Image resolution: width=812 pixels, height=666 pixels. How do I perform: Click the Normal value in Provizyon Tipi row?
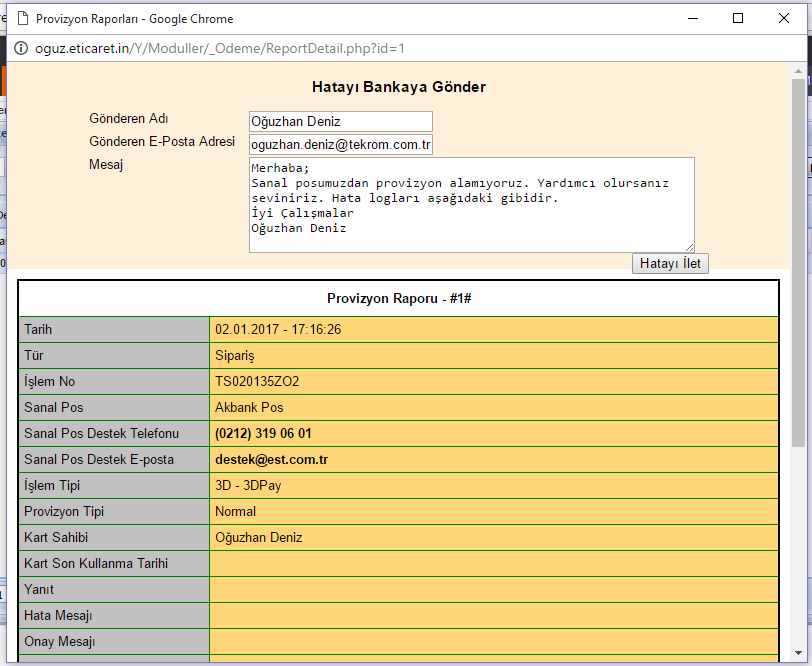click(x=236, y=512)
